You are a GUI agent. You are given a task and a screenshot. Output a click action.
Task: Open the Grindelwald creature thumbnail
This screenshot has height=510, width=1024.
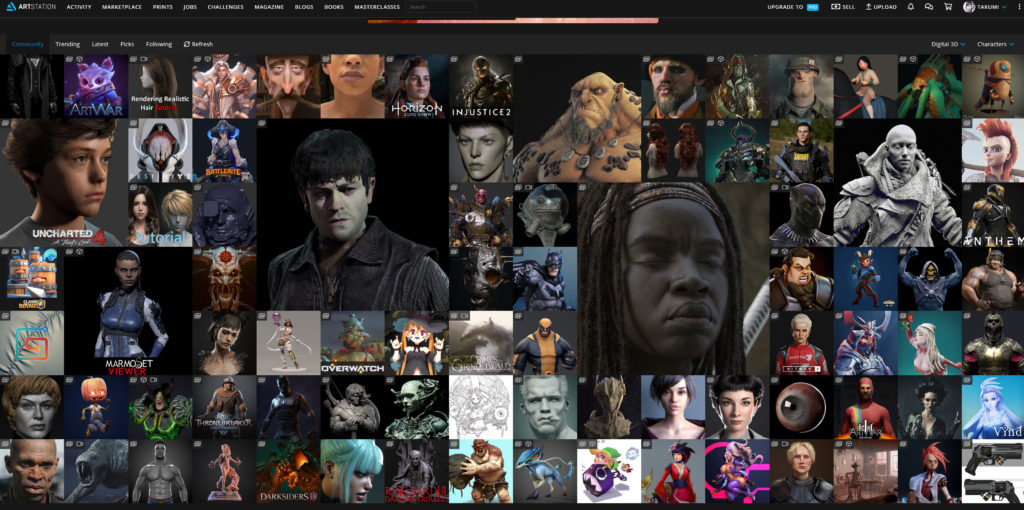click(481, 342)
